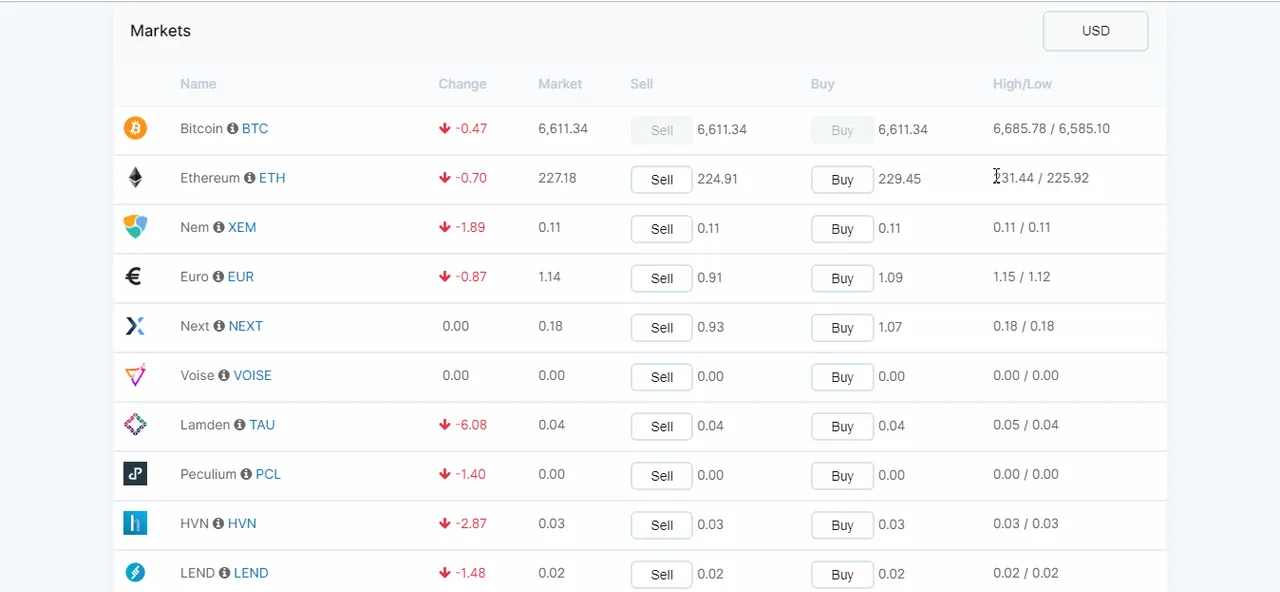
Task: Click Buy in the Euro row
Action: pyautogui.click(x=842, y=278)
